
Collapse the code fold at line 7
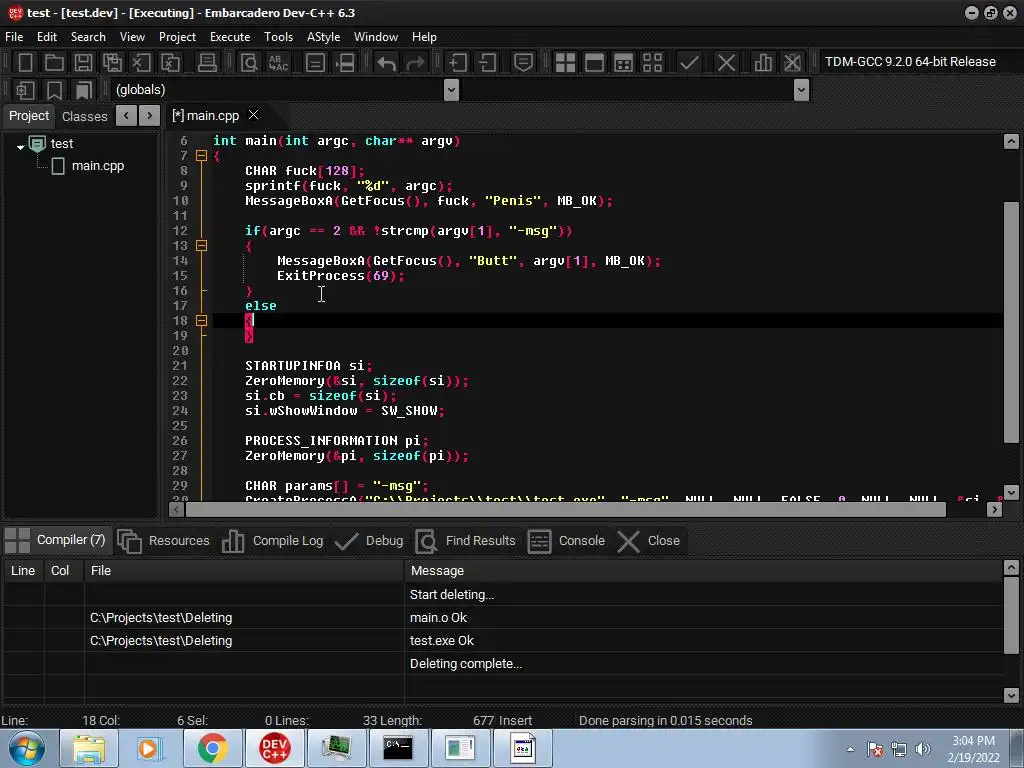pyautogui.click(x=201, y=156)
